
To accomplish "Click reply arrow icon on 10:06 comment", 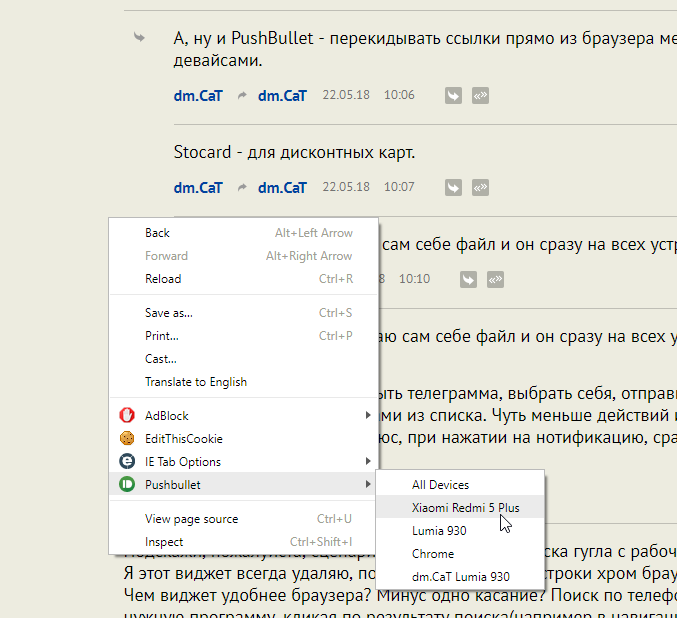I will pos(453,96).
